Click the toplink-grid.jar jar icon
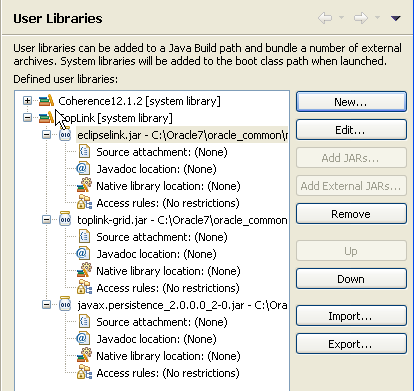This screenshot has width=414, height=391. click(65, 220)
